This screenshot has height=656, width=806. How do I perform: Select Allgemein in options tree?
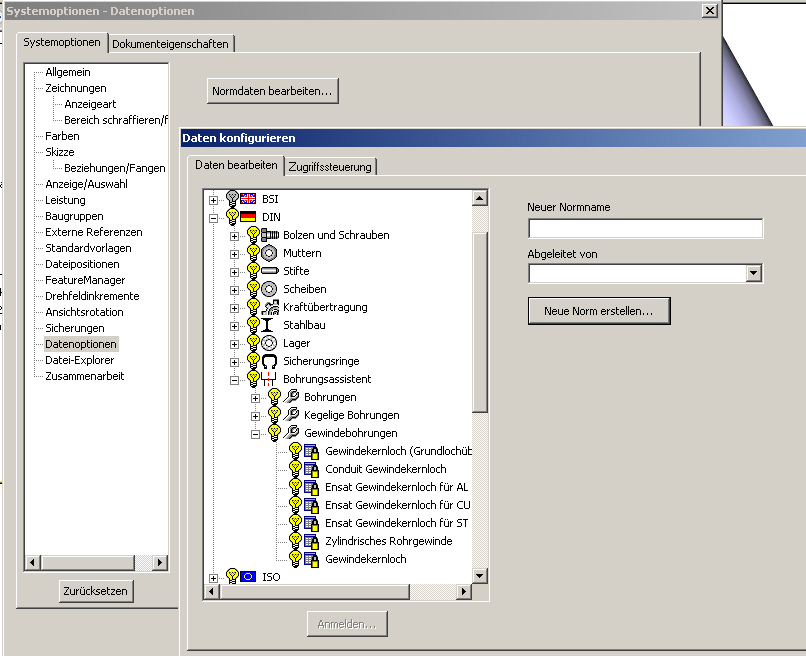coord(68,72)
